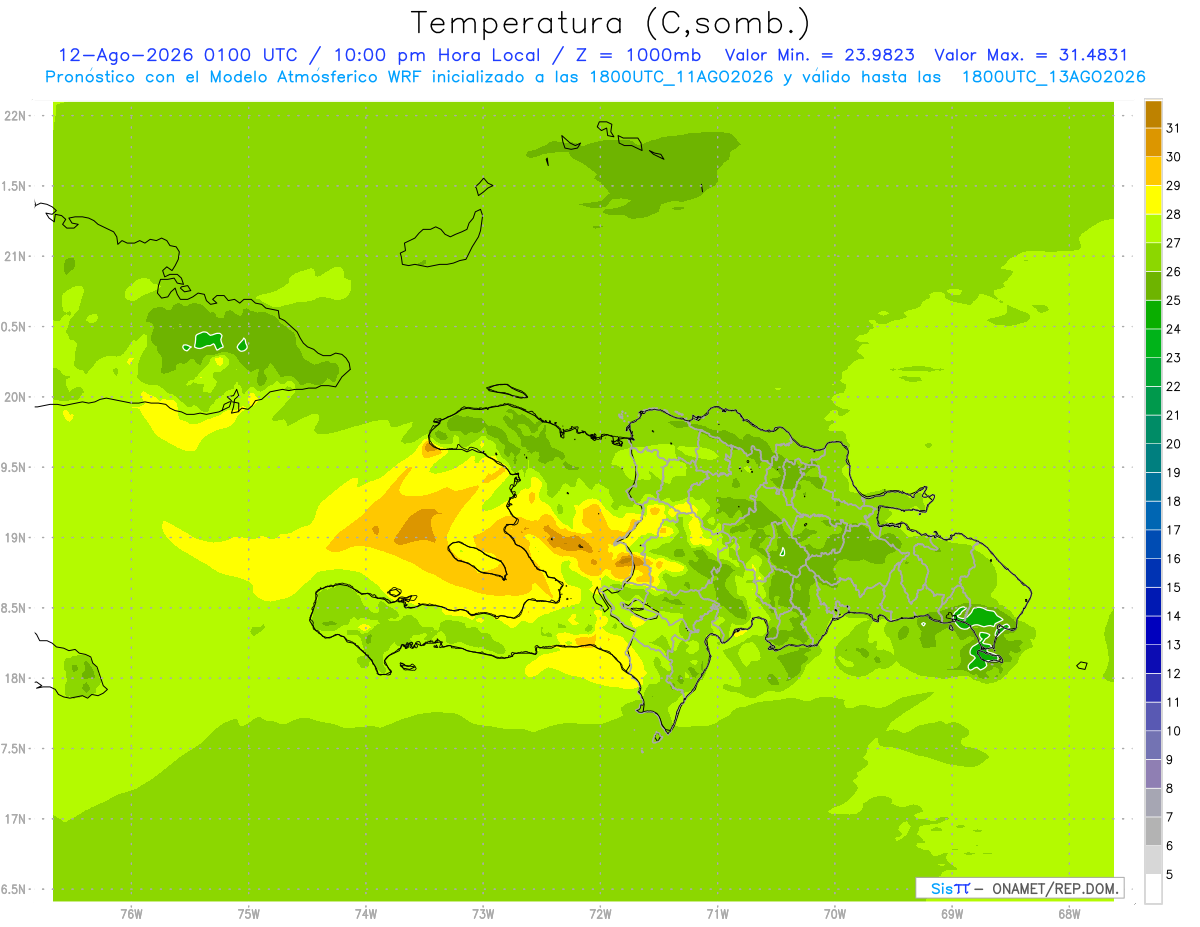Pick legend swatch between 24 and 25
The image size is (1200, 927).
tap(1153, 315)
